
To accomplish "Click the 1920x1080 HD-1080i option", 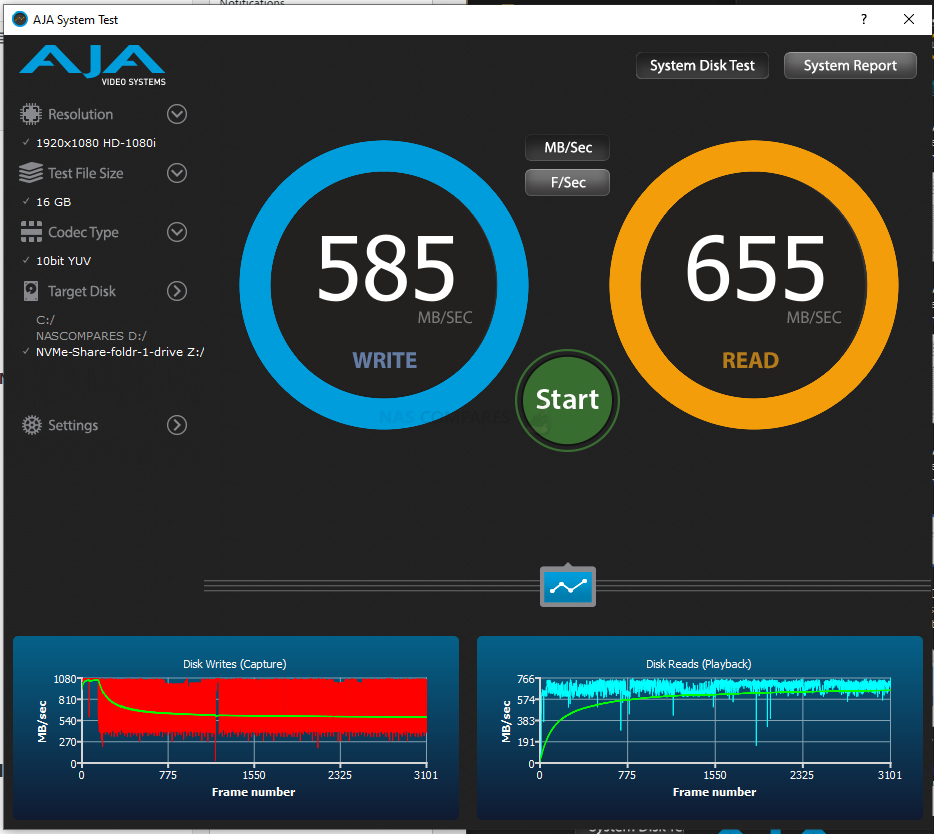I will click(x=96, y=143).
